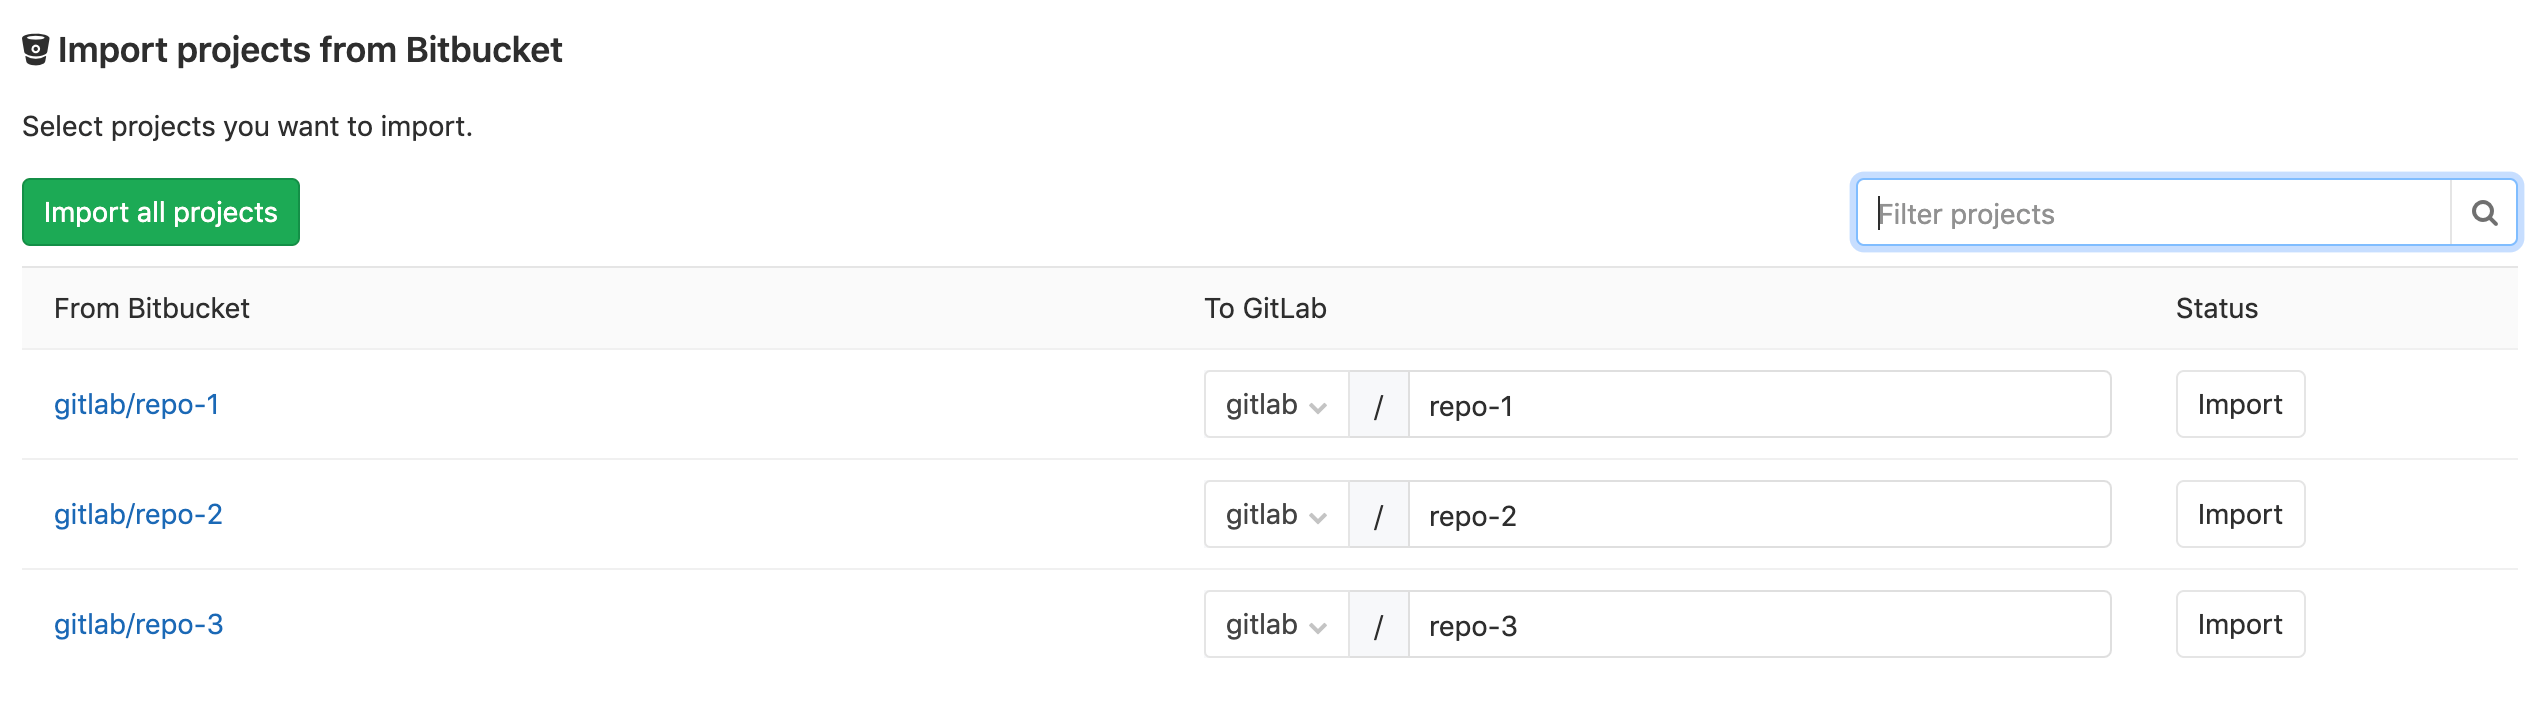Open the gitlab/repo-3 Bitbucket link
This screenshot has width=2532, height=706.
point(138,624)
